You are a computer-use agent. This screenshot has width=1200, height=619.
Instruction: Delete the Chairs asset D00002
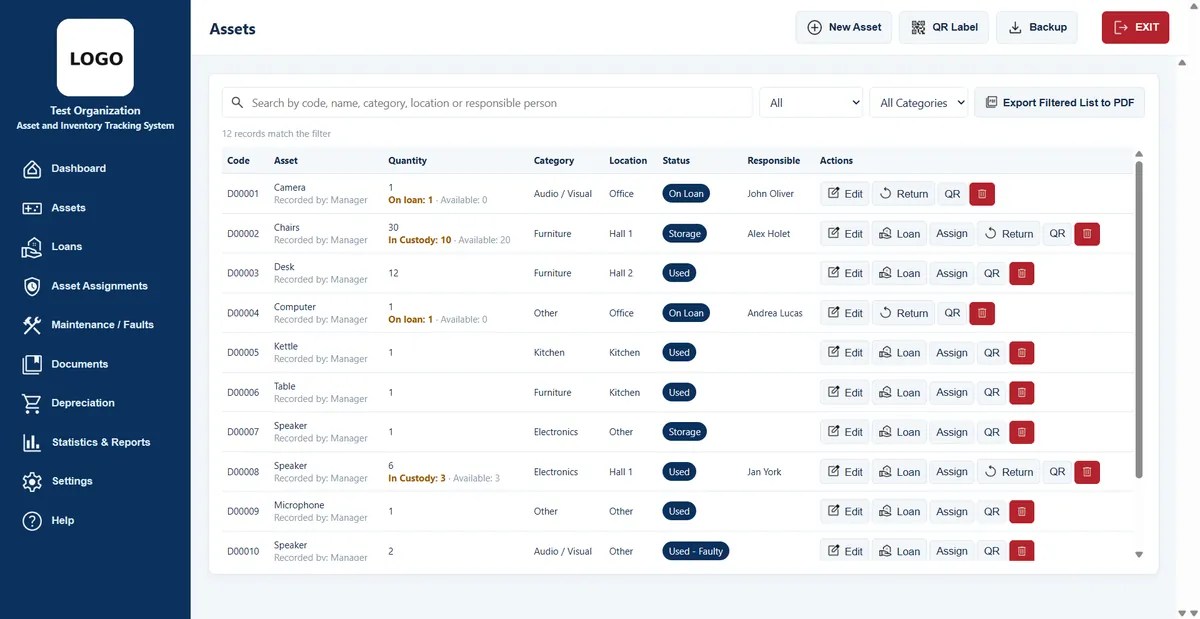coord(1087,234)
